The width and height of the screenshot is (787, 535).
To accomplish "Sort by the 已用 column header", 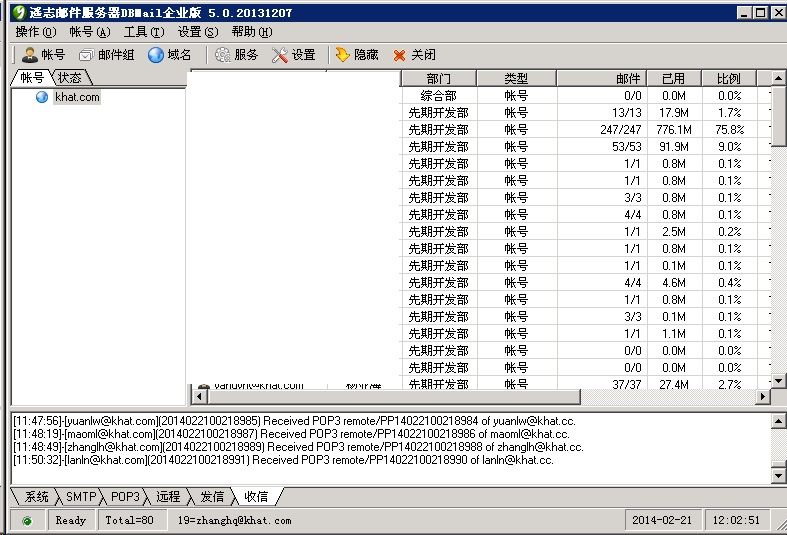I will pyautogui.click(x=674, y=78).
